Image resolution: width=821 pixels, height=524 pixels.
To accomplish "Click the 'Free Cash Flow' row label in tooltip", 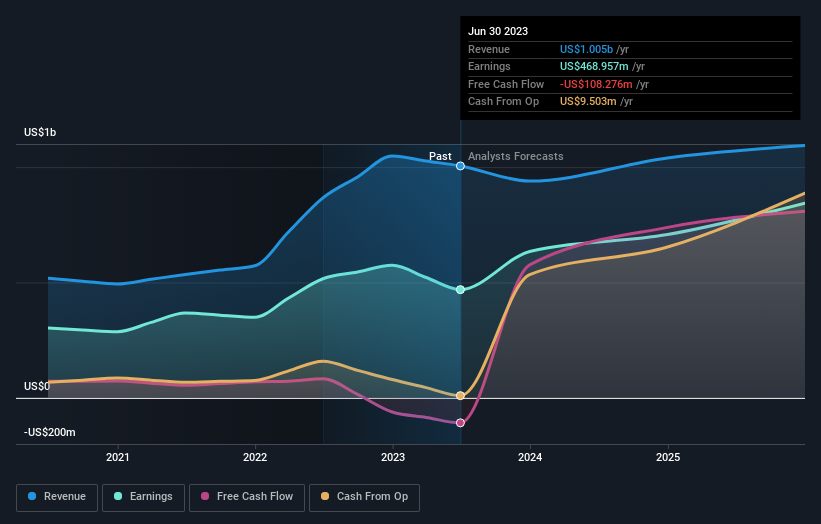I will pyautogui.click(x=506, y=84).
